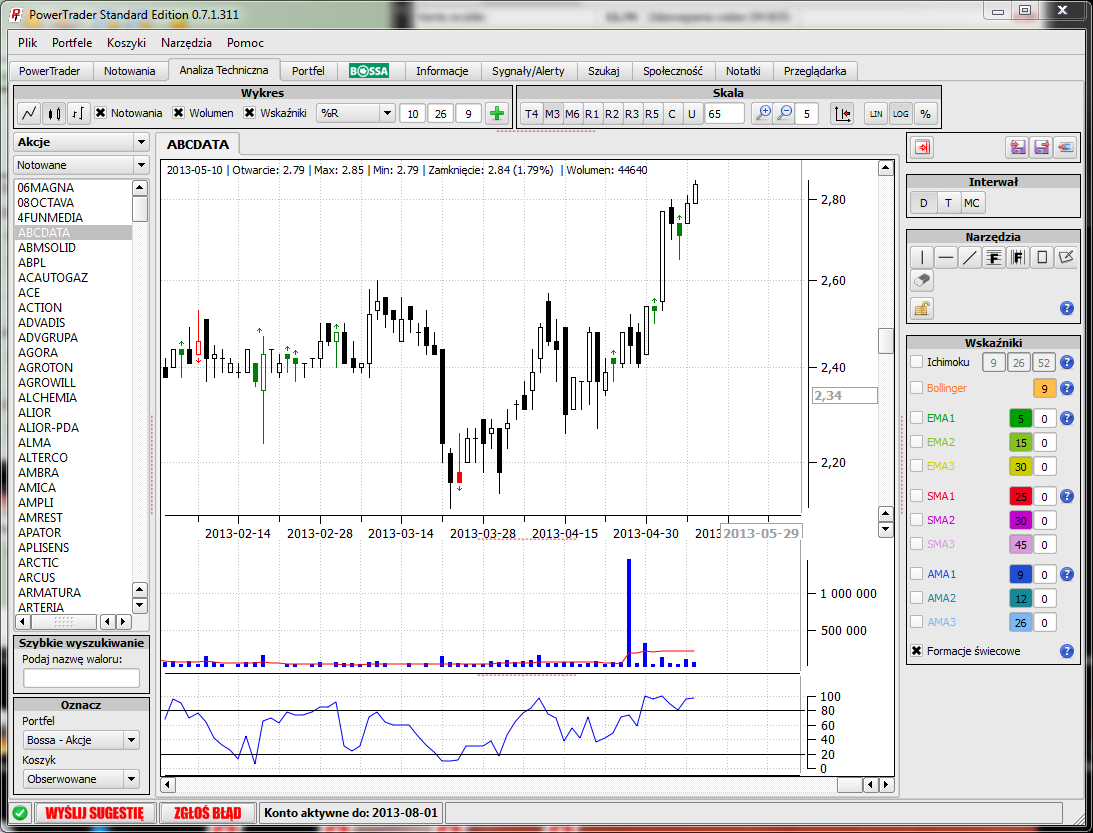Select the rectangle drawing tool
The image size is (1093, 833).
1042,258
